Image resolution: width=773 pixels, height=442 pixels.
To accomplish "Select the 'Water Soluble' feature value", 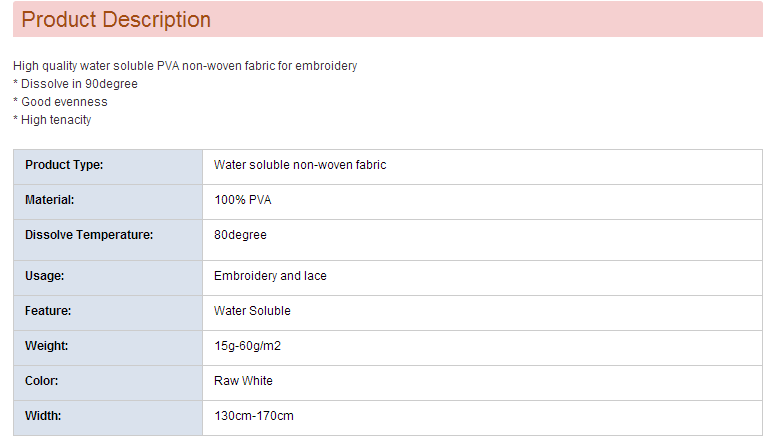I will coord(252,311).
